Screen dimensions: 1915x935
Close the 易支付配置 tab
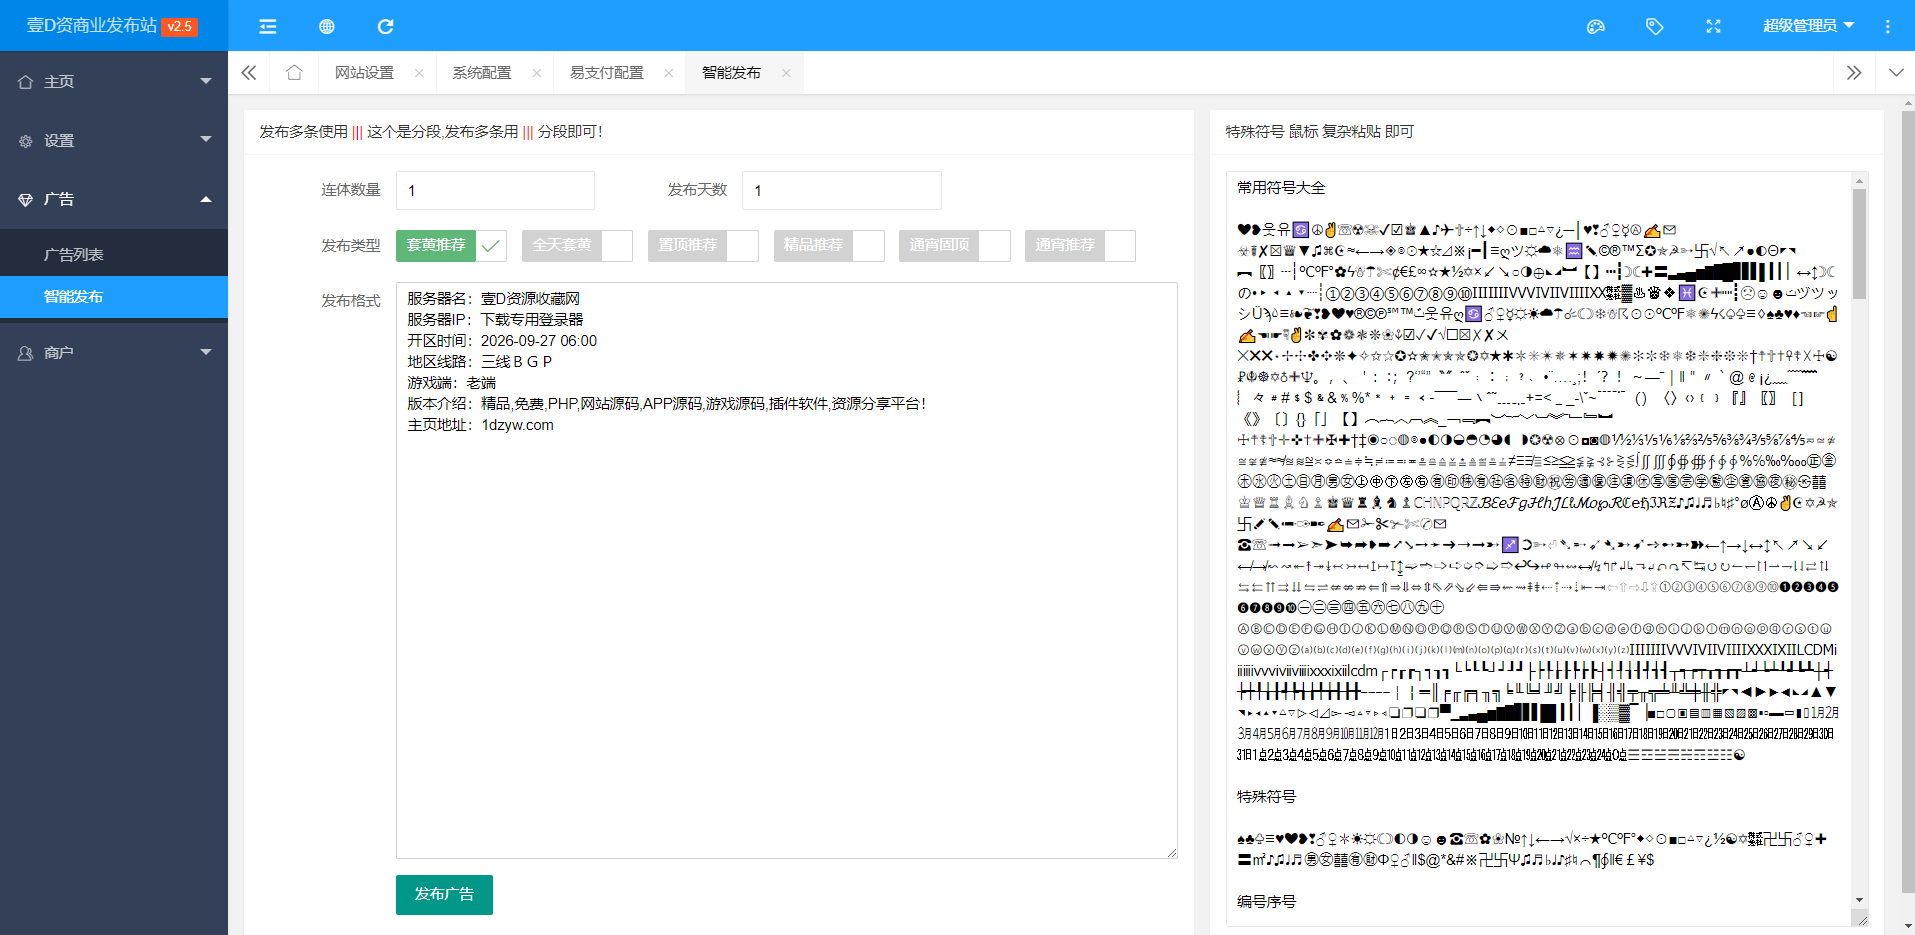(669, 73)
